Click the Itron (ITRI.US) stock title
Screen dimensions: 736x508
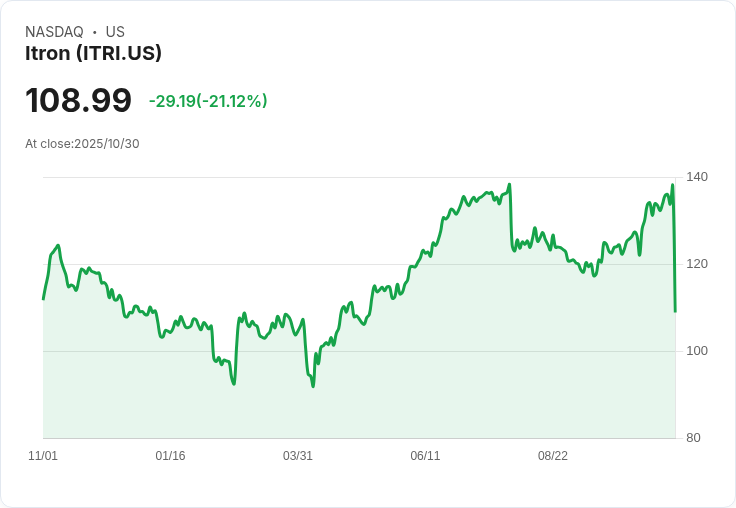[x=93, y=53]
